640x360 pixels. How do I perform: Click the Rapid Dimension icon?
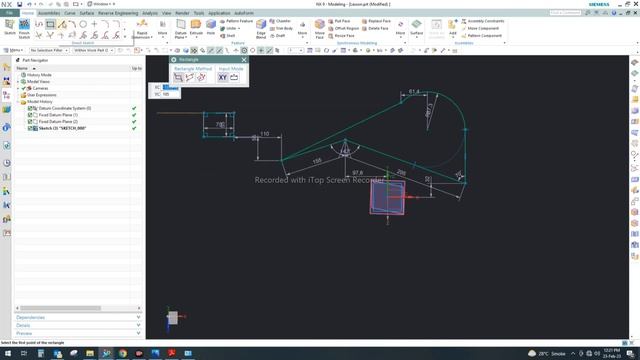(x=142, y=24)
